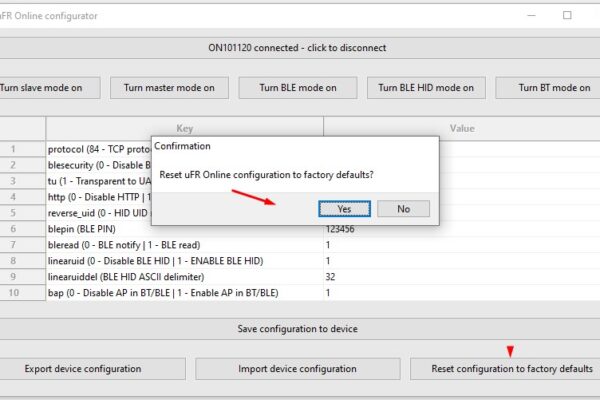Viewport: 600px width, 400px height.
Task: Select the linearuid value cell
Action: pos(461,261)
